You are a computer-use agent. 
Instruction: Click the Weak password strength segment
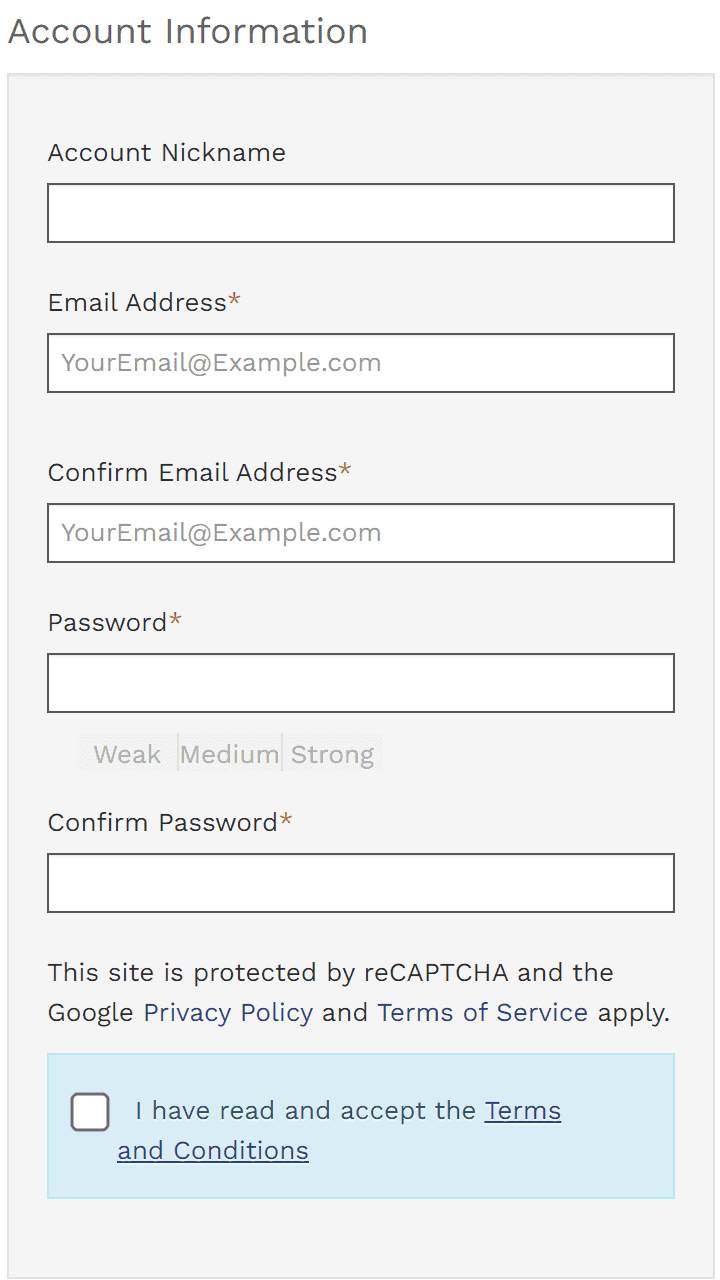[127, 754]
